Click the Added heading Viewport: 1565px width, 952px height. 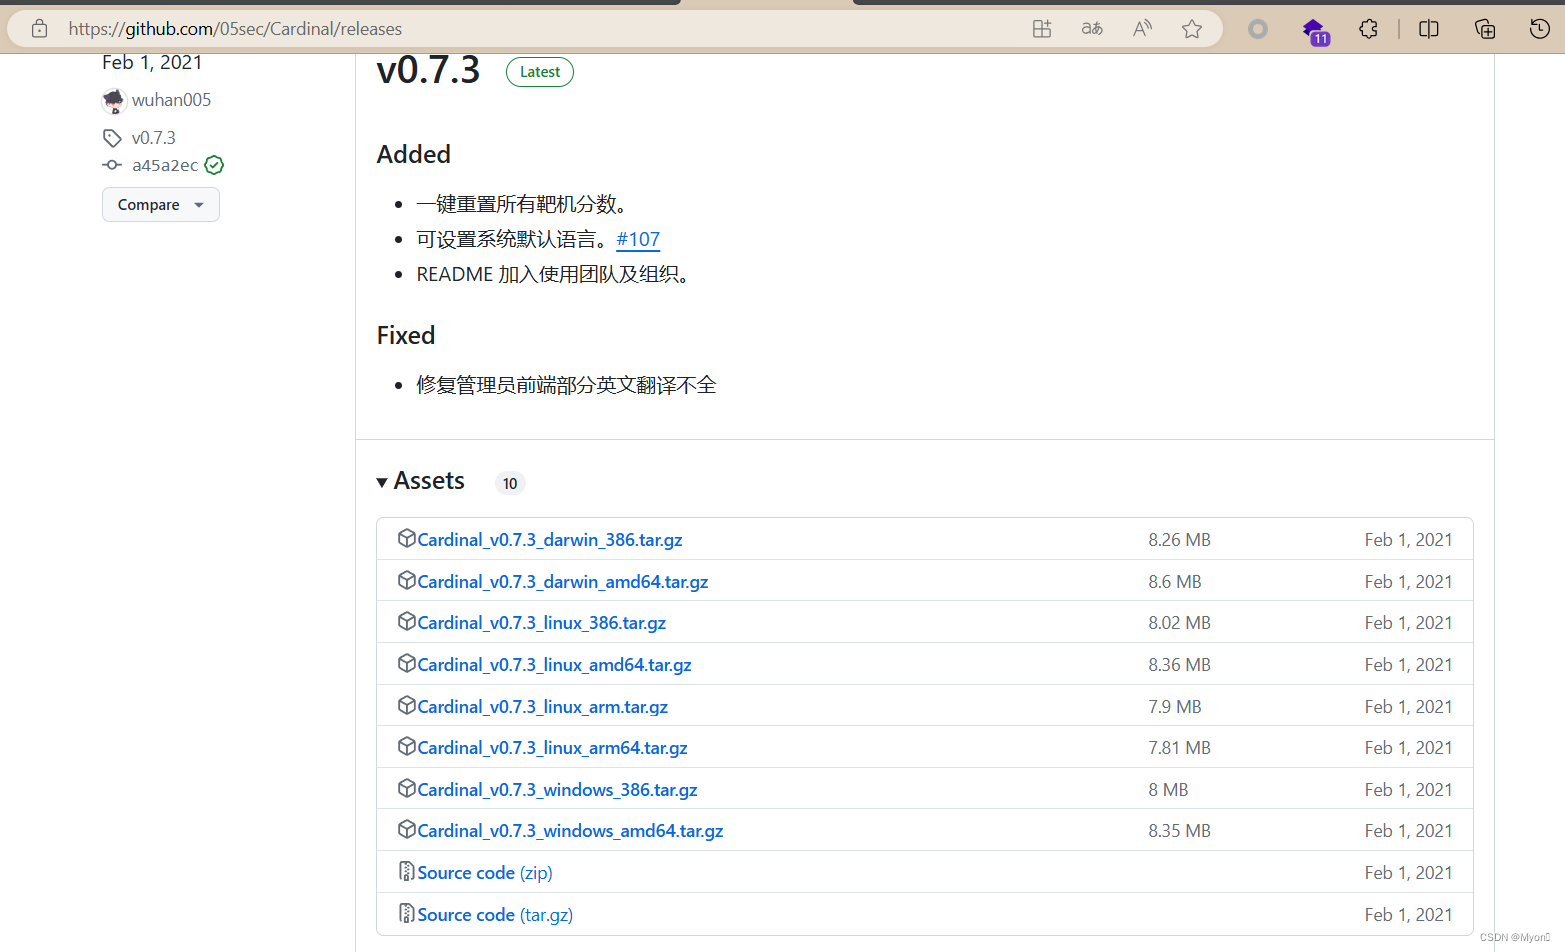coord(413,154)
